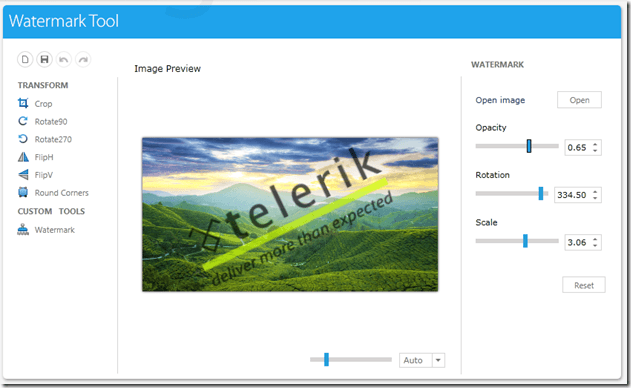Decrease Scale with the down spinner
The height and width of the screenshot is (388, 631).
(595, 246)
